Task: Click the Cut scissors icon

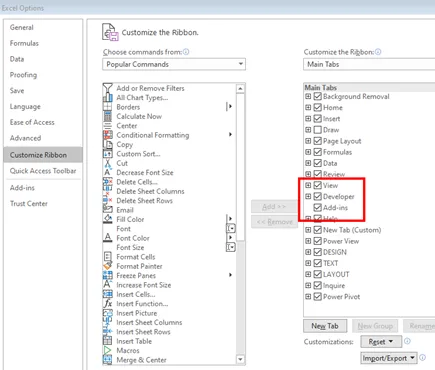Action: coord(108,163)
